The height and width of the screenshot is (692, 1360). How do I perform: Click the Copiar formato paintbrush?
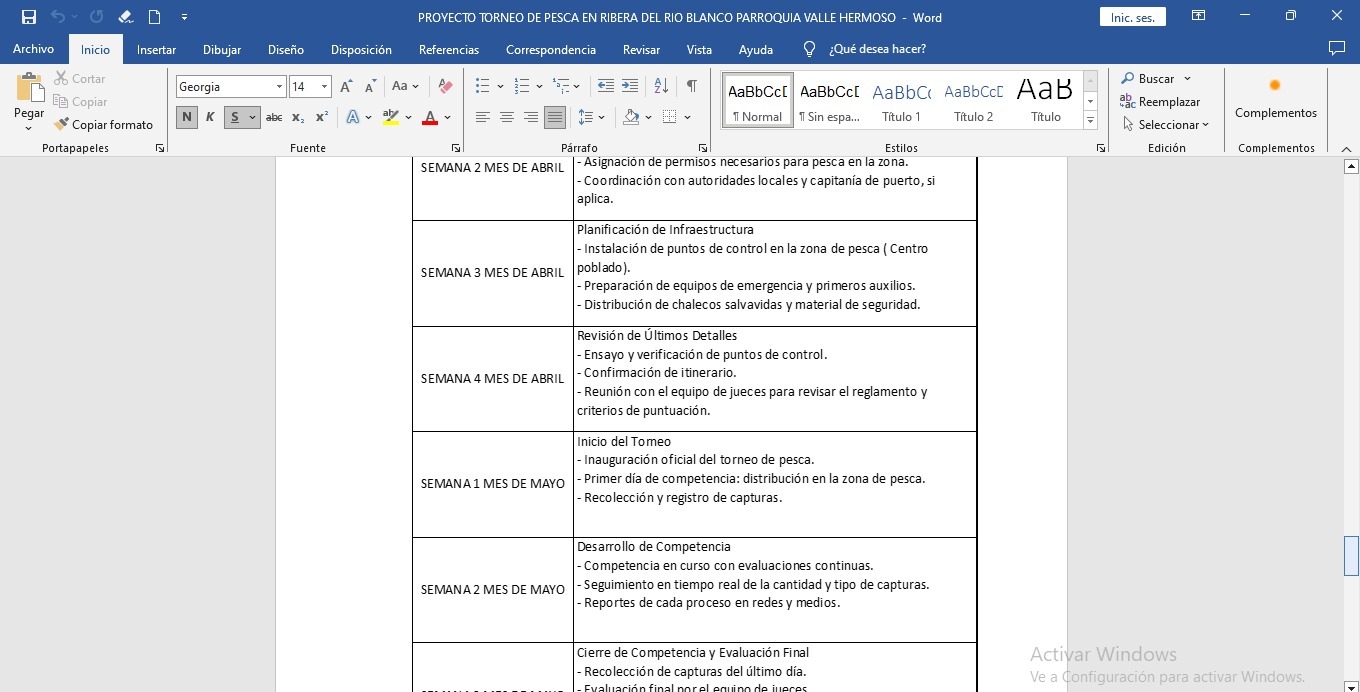(x=103, y=125)
